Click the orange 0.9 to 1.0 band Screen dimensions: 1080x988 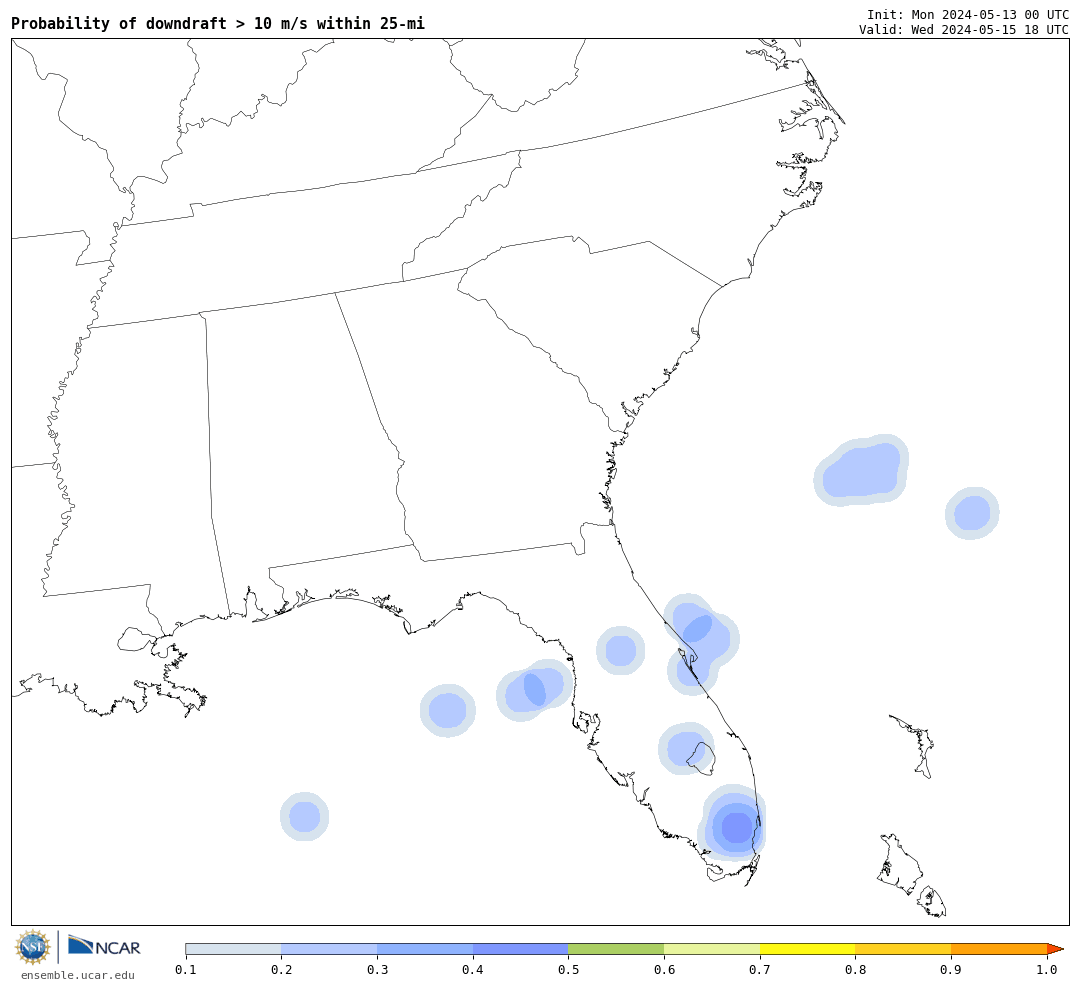[x=999, y=949]
